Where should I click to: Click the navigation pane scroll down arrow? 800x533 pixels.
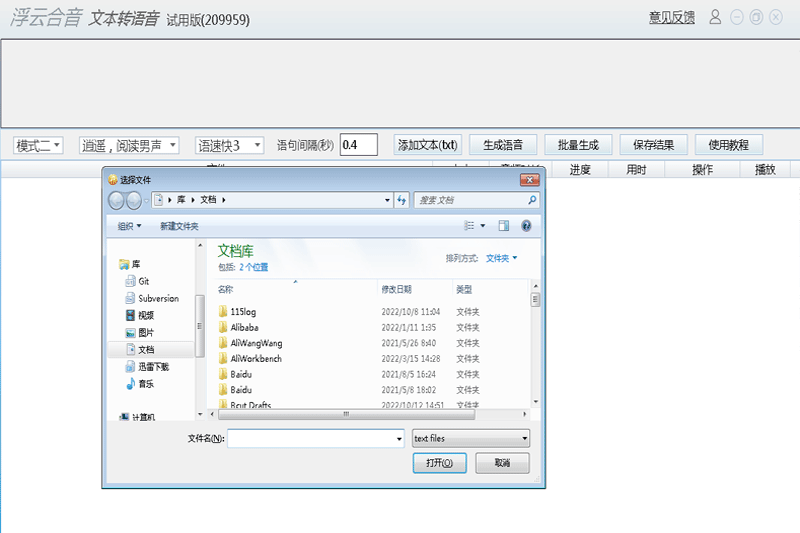coord(200,414)
